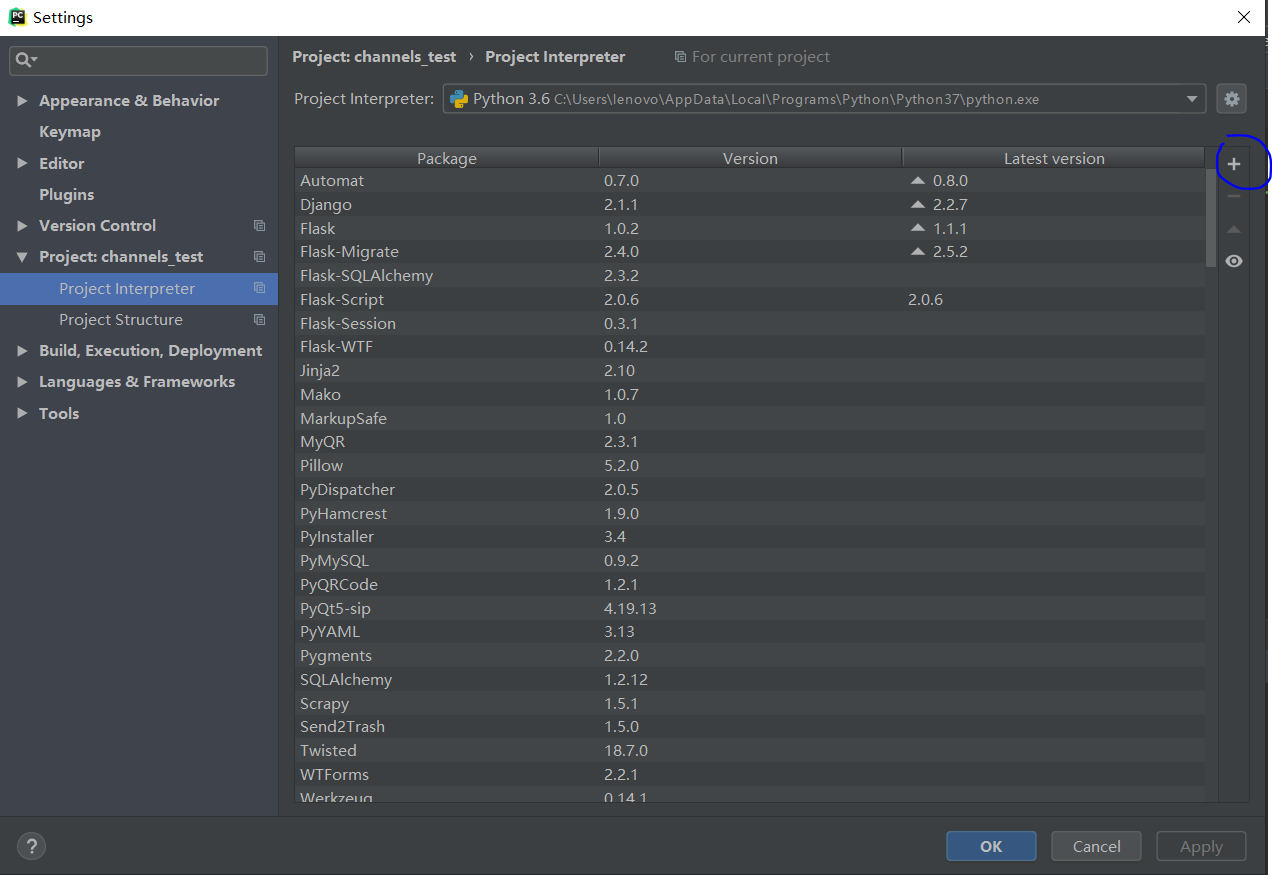Click the Project: channels_test breadcrumb
1272x875 pixels.
coord(374,57)
